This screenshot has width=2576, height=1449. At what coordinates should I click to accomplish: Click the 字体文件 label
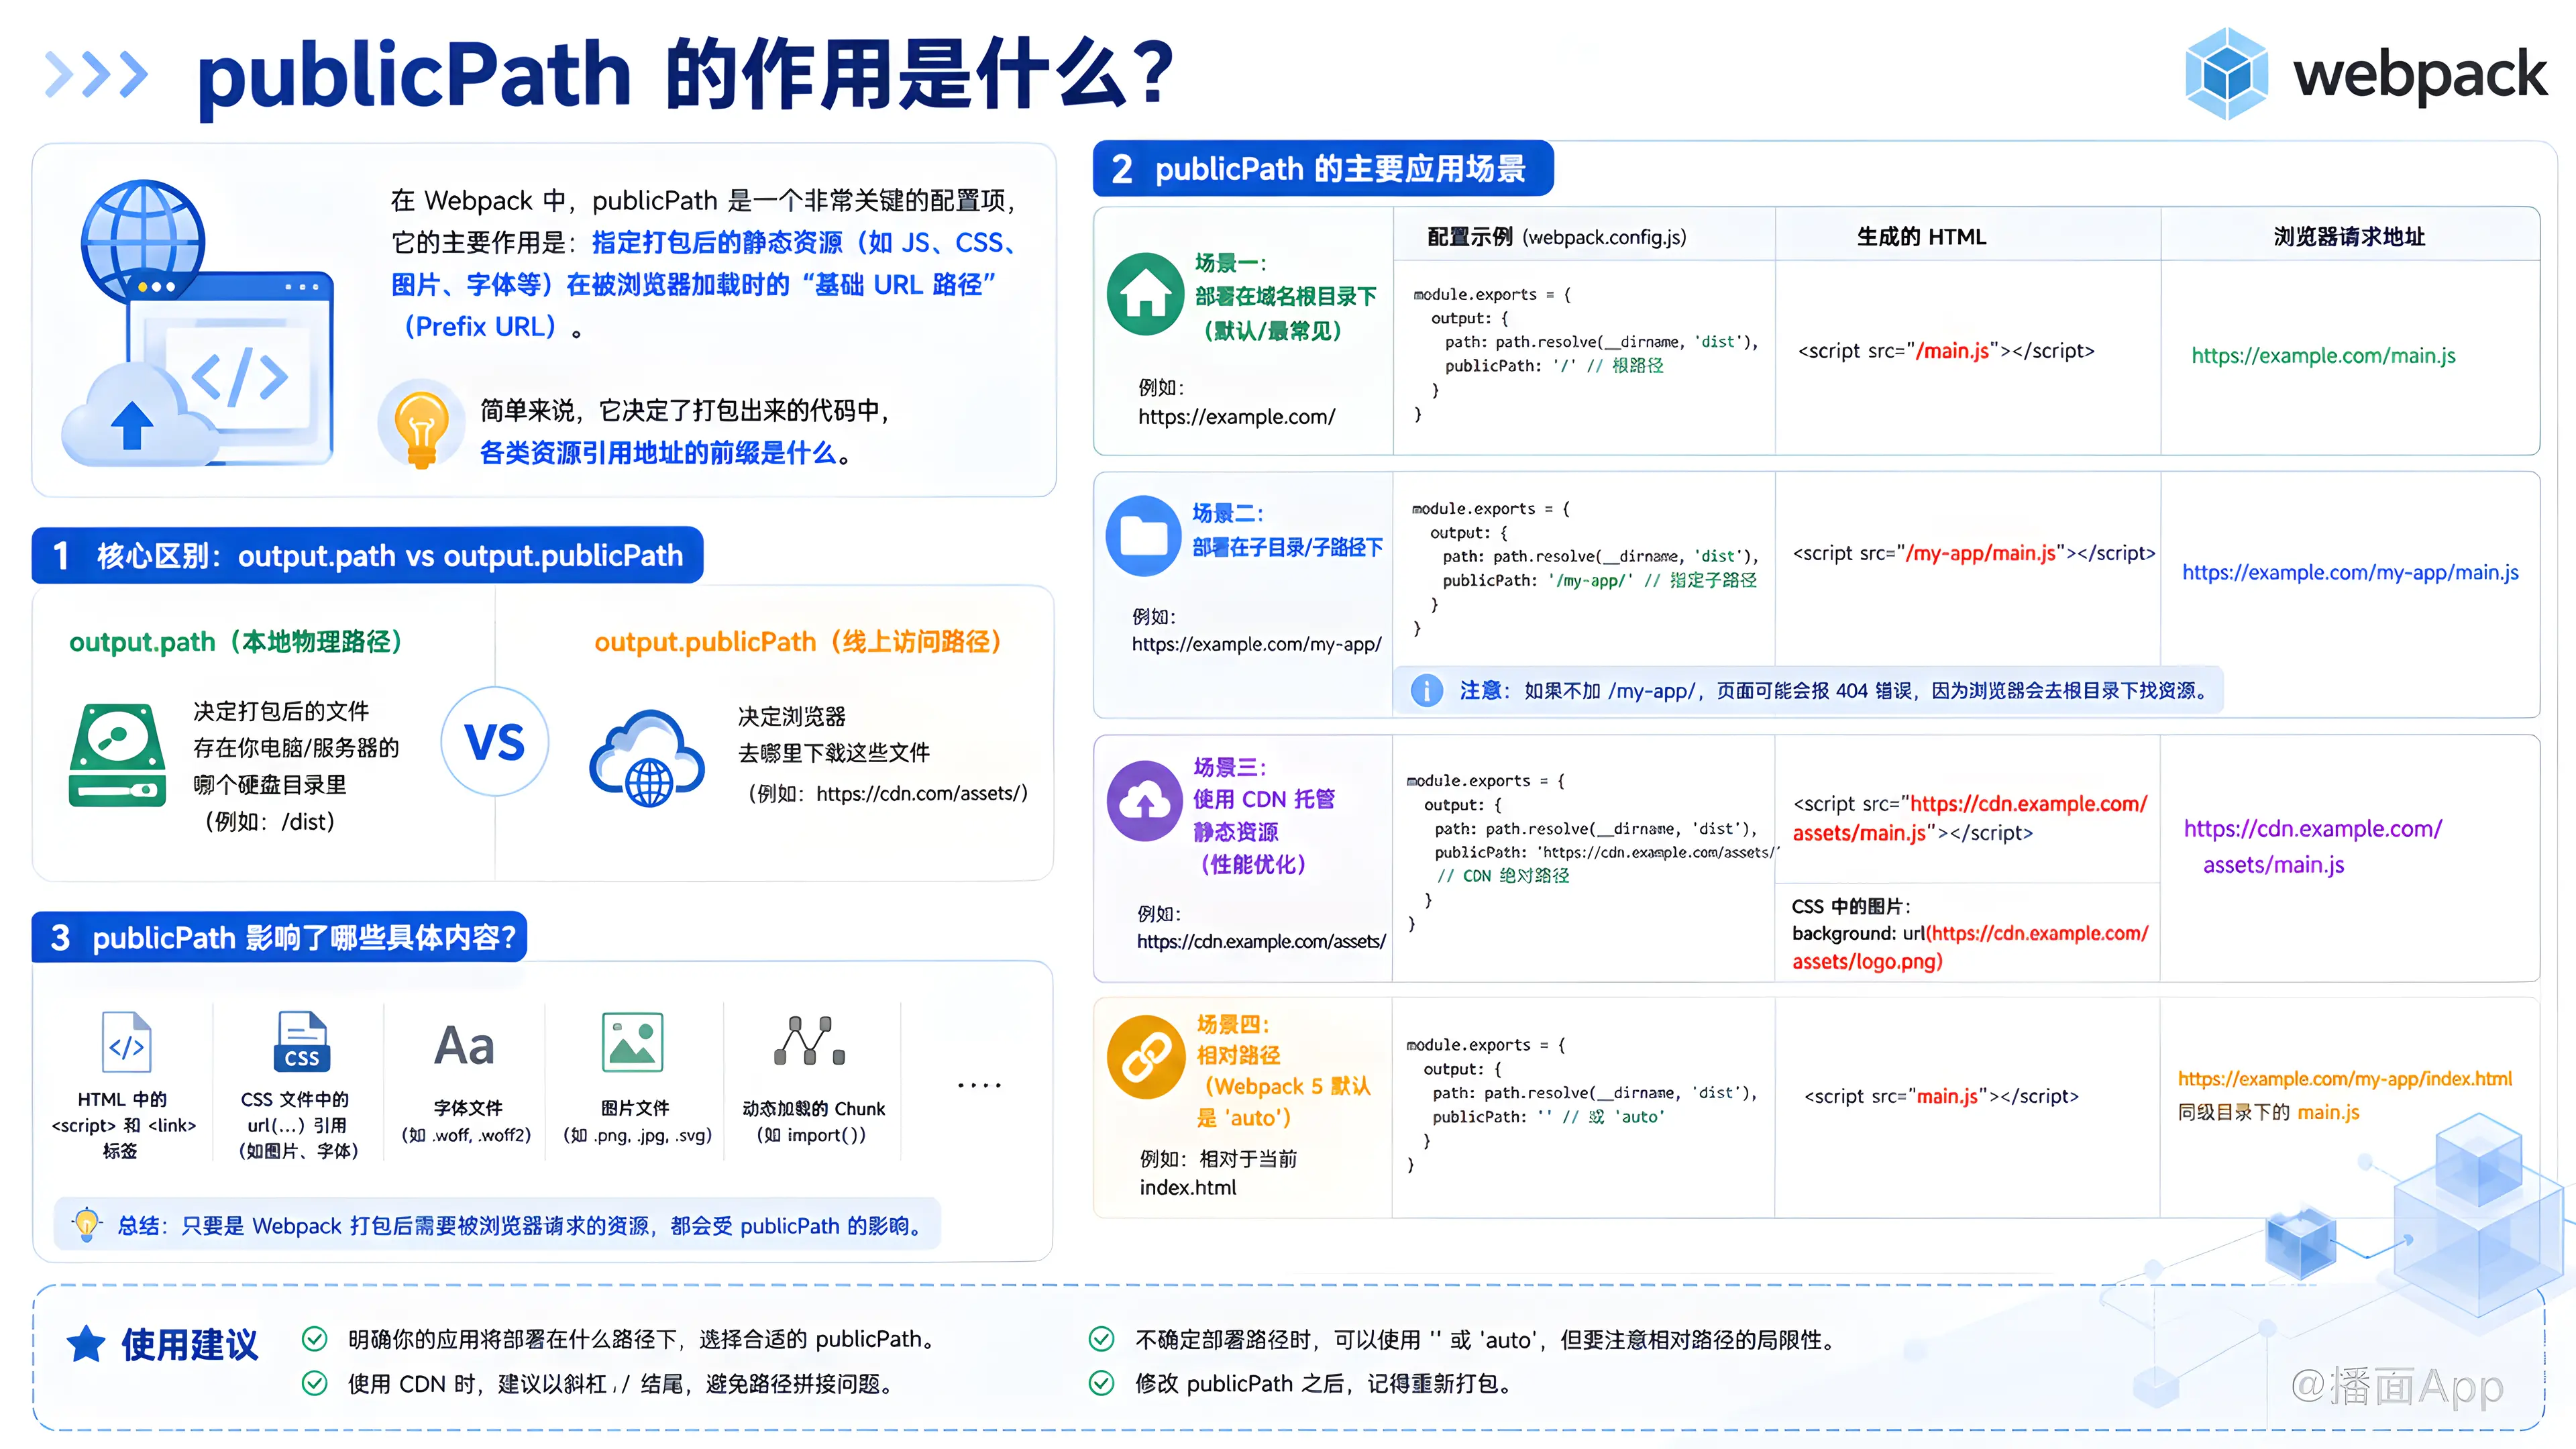467,1108
